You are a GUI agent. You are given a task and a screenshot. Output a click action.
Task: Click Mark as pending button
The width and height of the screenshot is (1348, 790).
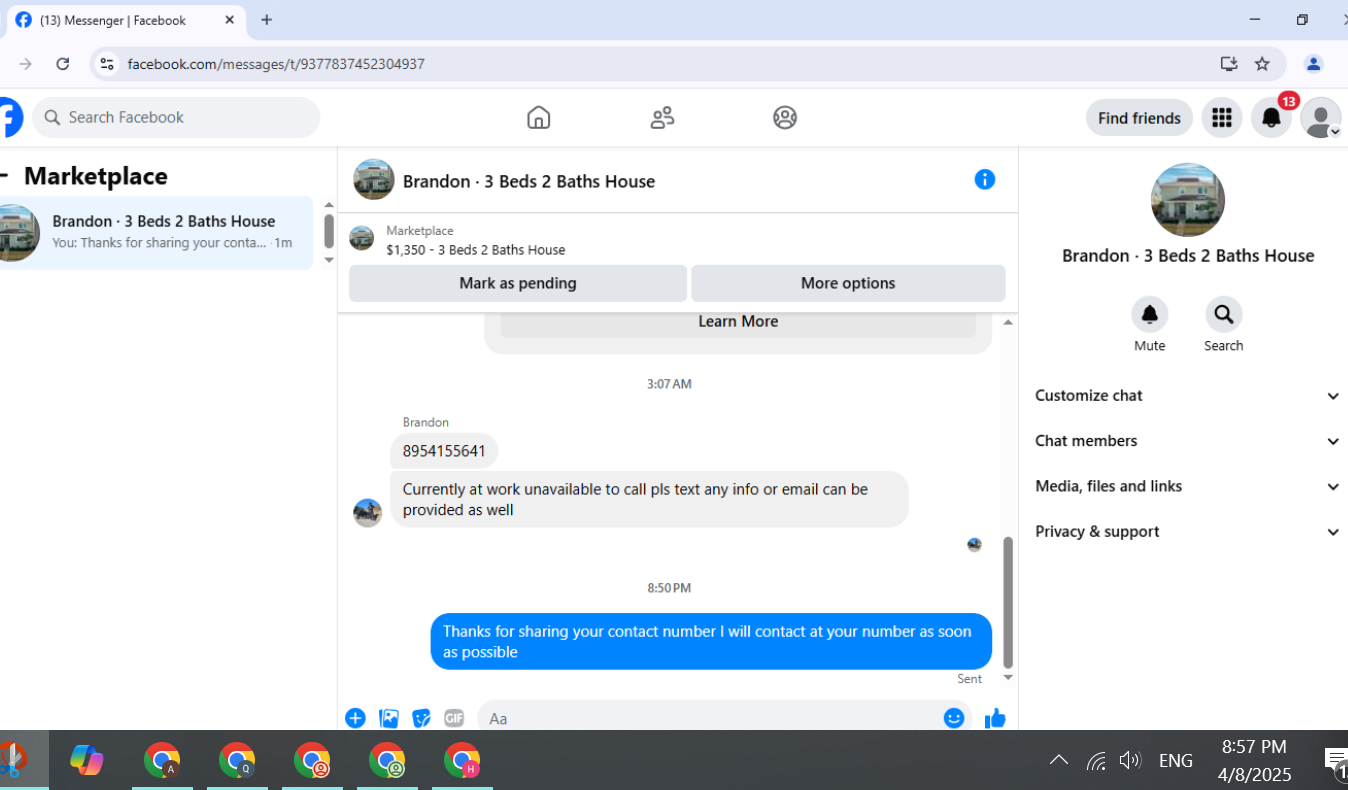[518, 283]
